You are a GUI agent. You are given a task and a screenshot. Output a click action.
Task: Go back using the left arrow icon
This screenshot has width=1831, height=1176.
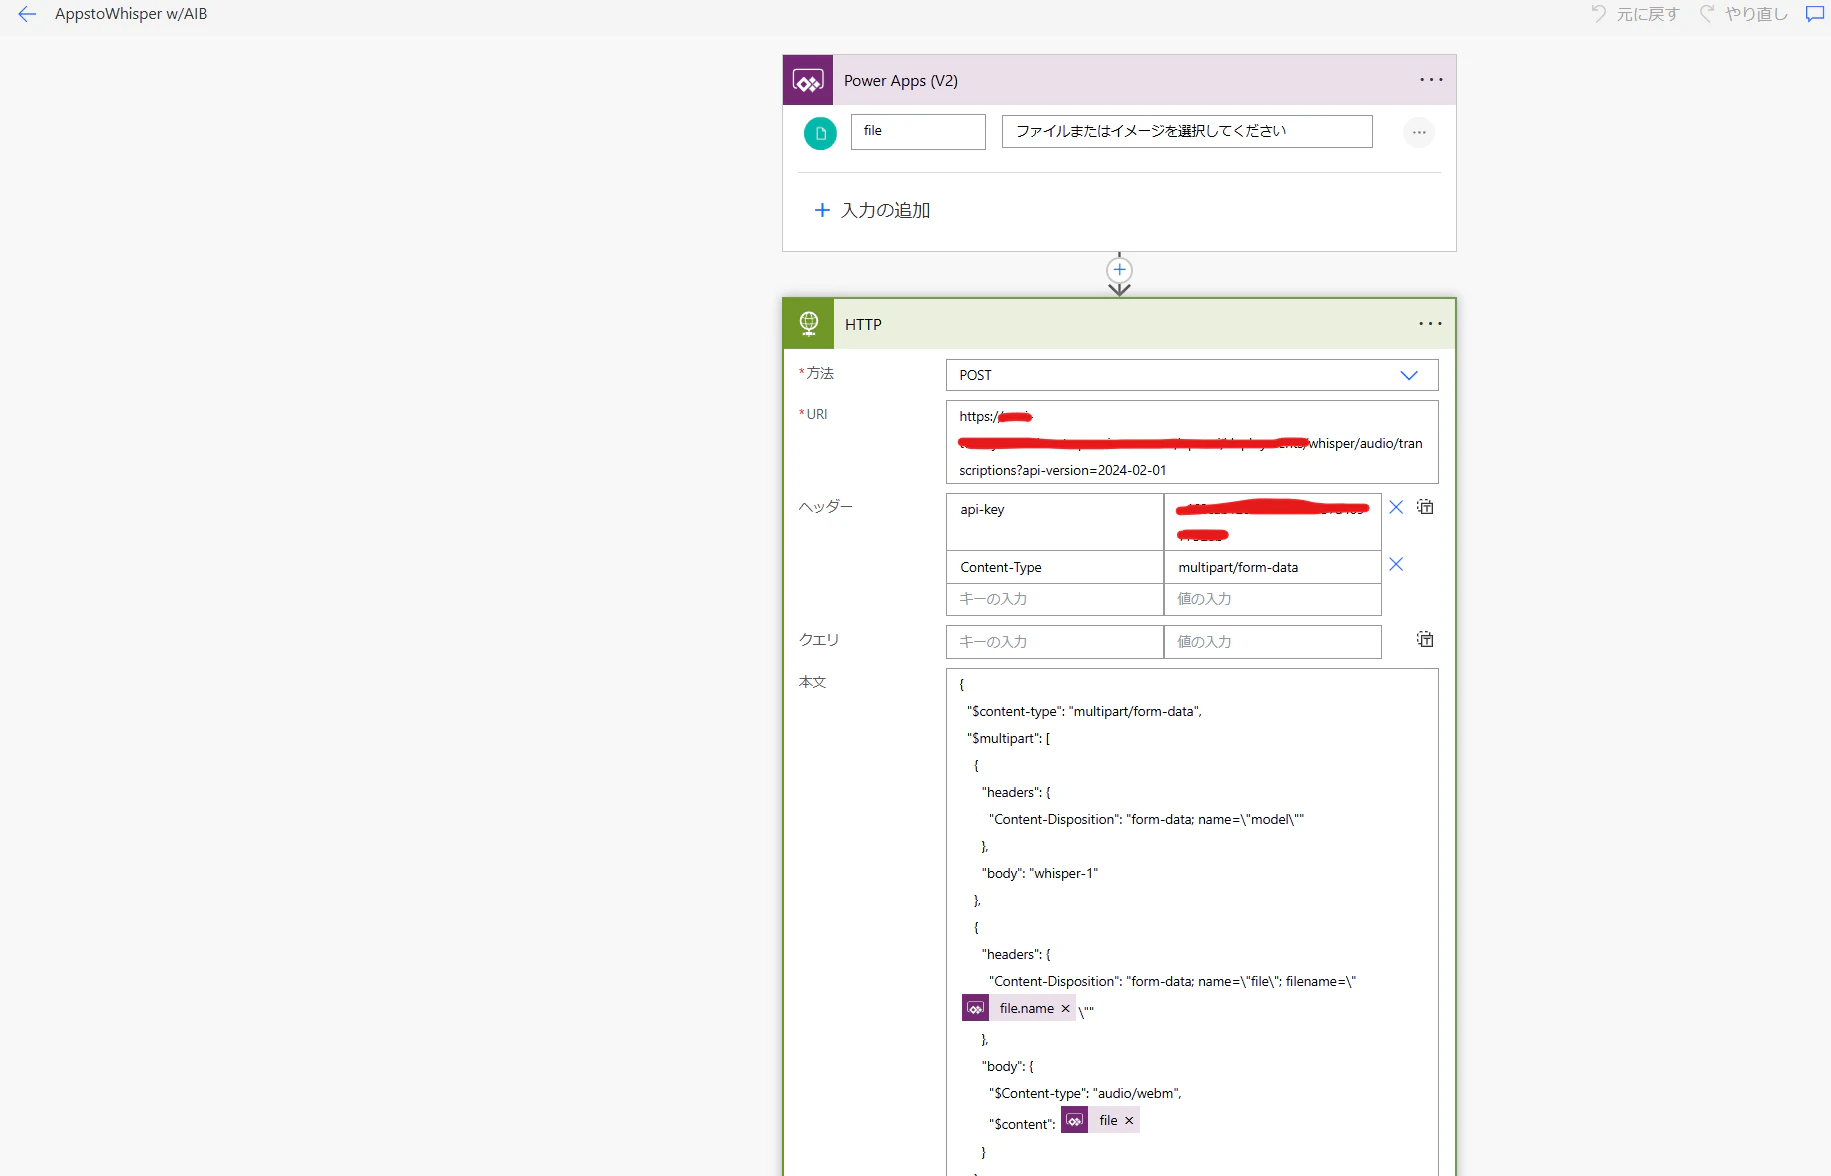pos(27,14)
